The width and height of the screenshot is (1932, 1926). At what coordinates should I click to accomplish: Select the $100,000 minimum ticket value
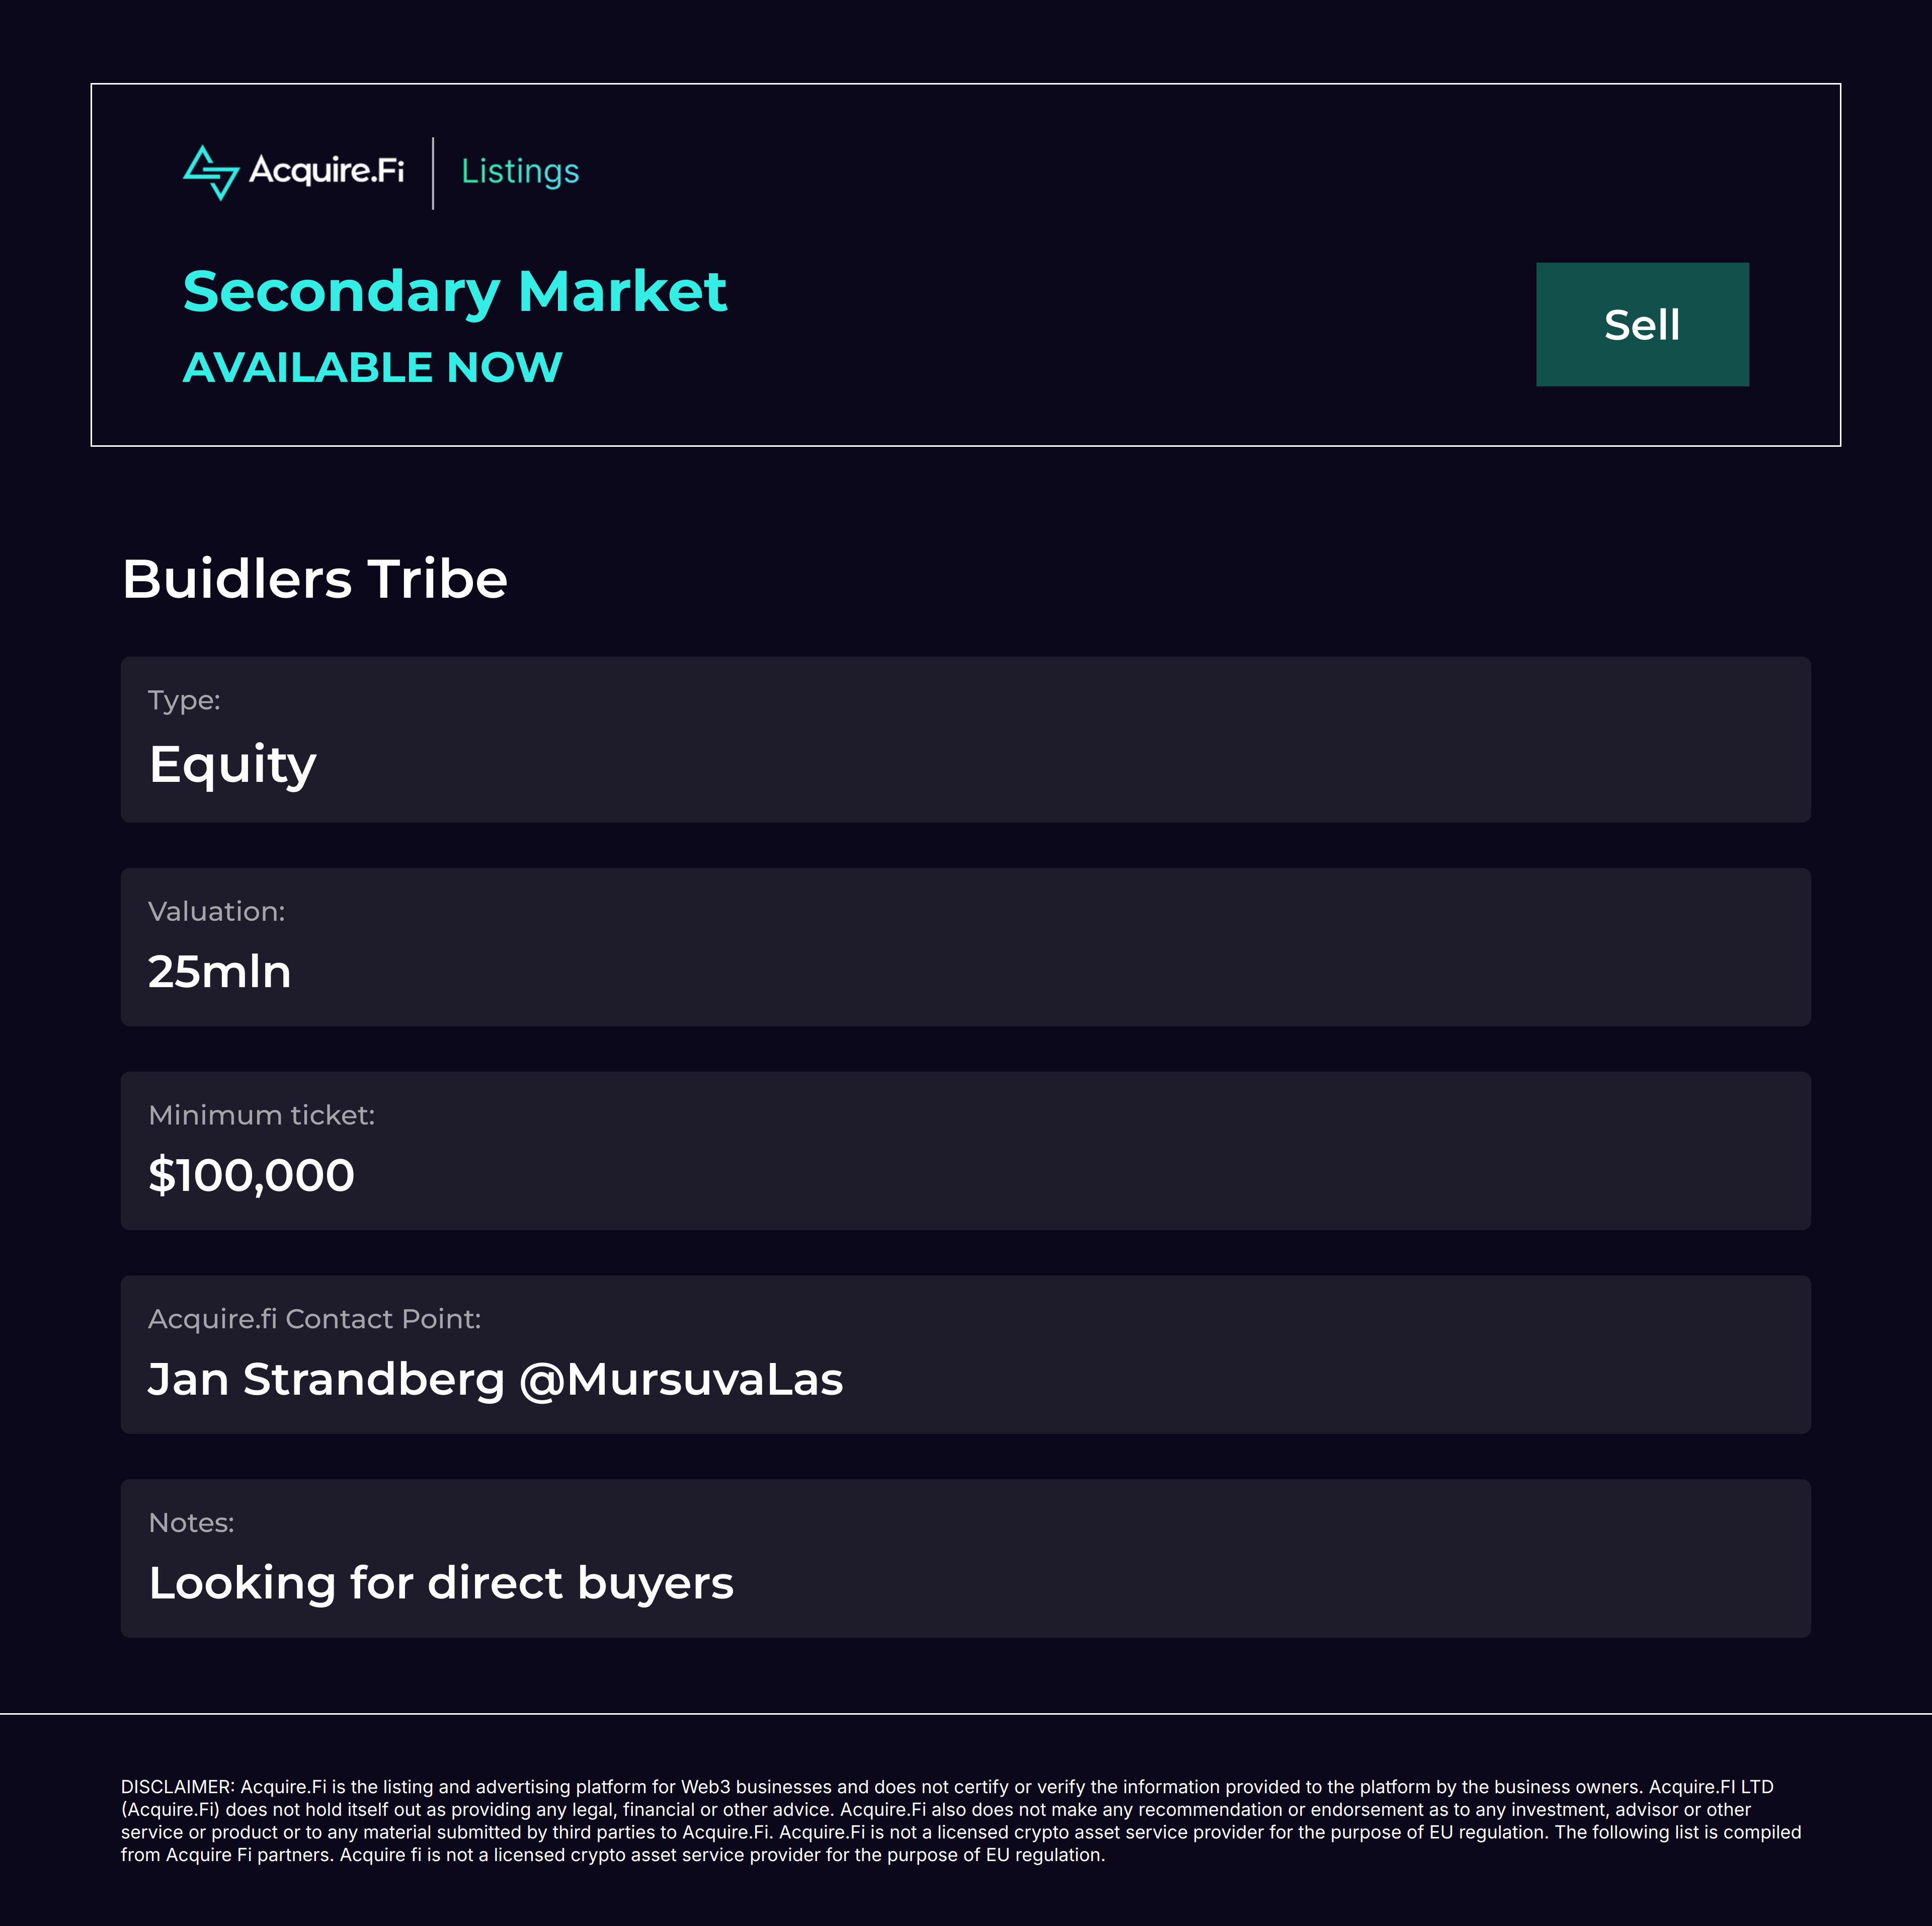click(x=251, y=1175)
